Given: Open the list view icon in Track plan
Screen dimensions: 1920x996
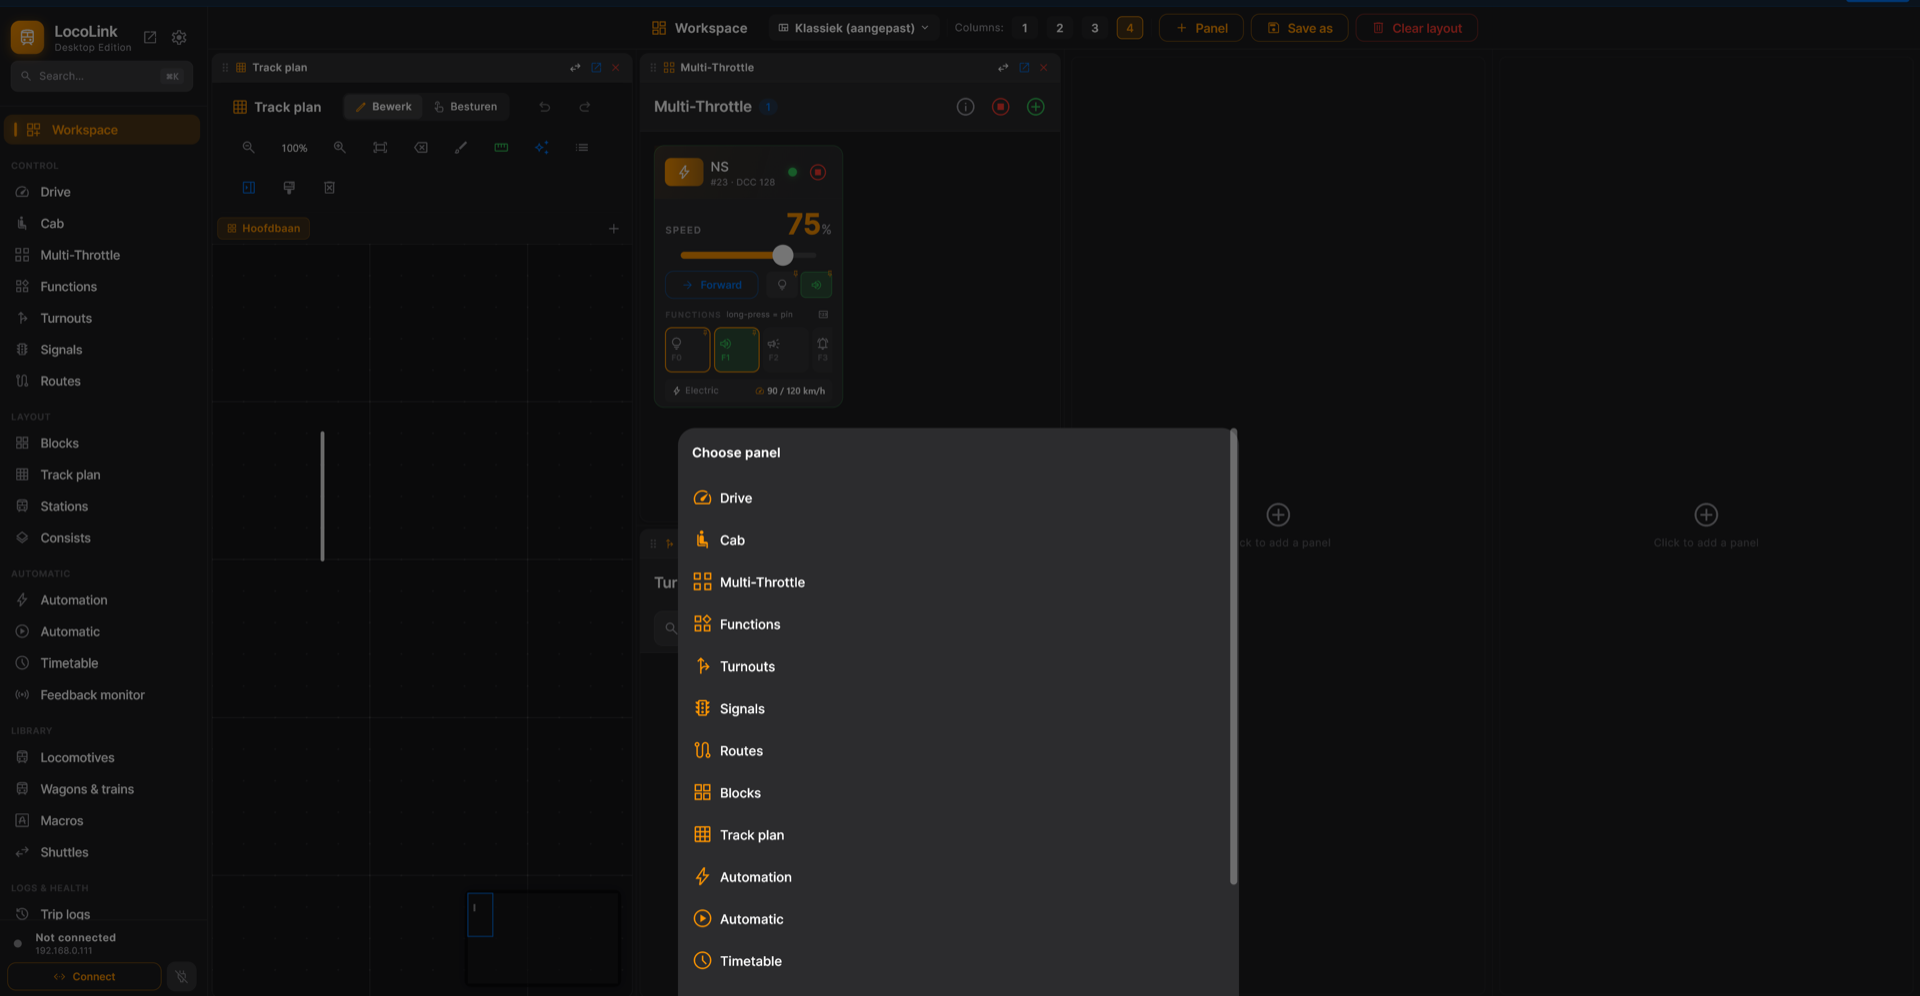Looking at the screenshot, I should click(x=582, y=147).
